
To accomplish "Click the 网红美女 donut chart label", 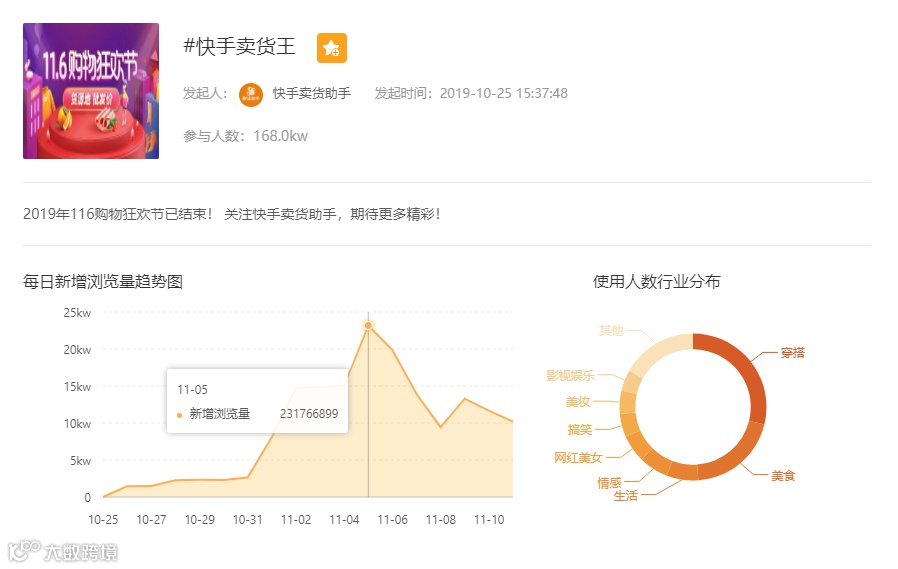I will click(578, 457).
